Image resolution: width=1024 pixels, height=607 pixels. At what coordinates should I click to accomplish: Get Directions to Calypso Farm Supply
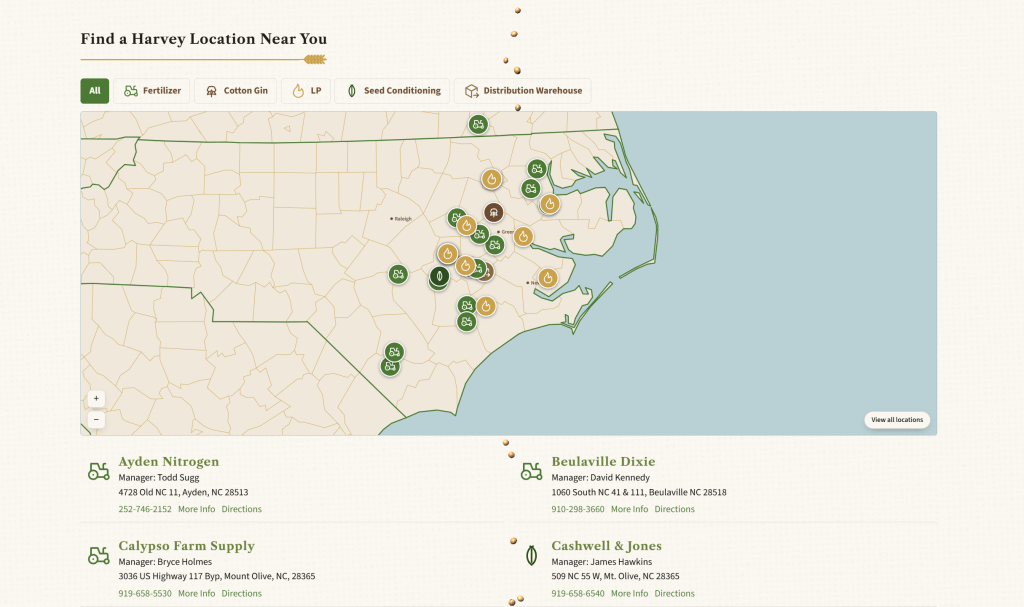(242, 593)
